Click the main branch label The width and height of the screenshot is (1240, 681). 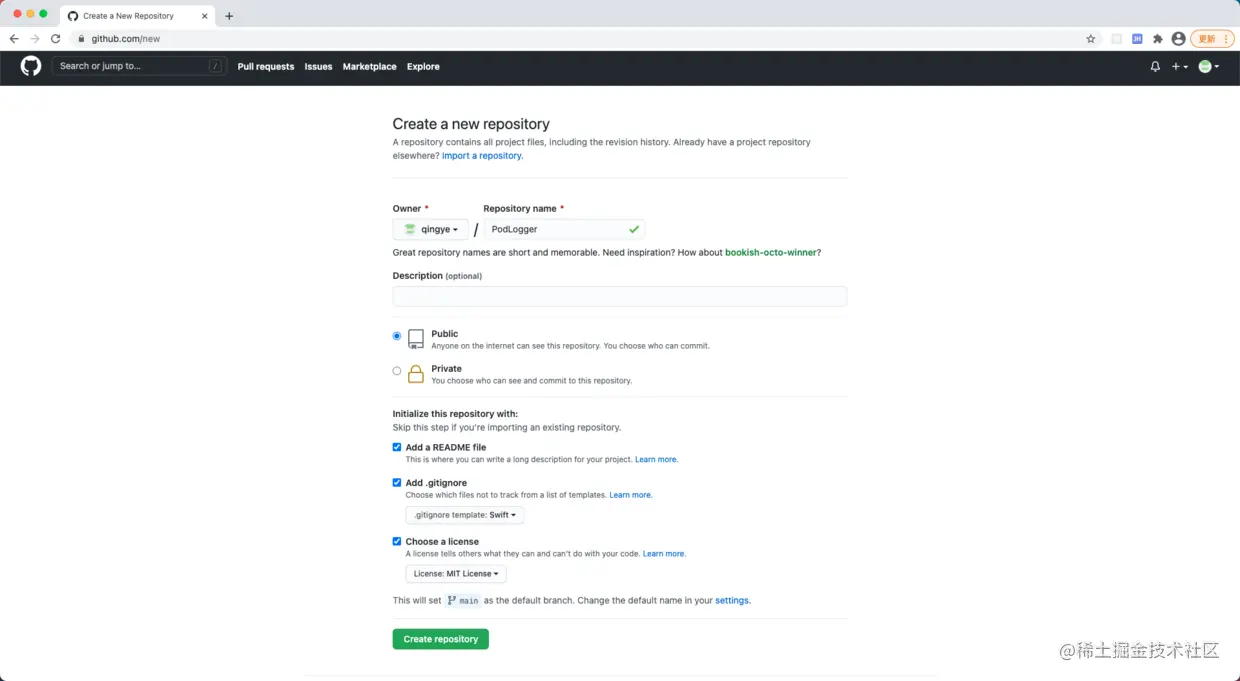(x=463, y=601)
